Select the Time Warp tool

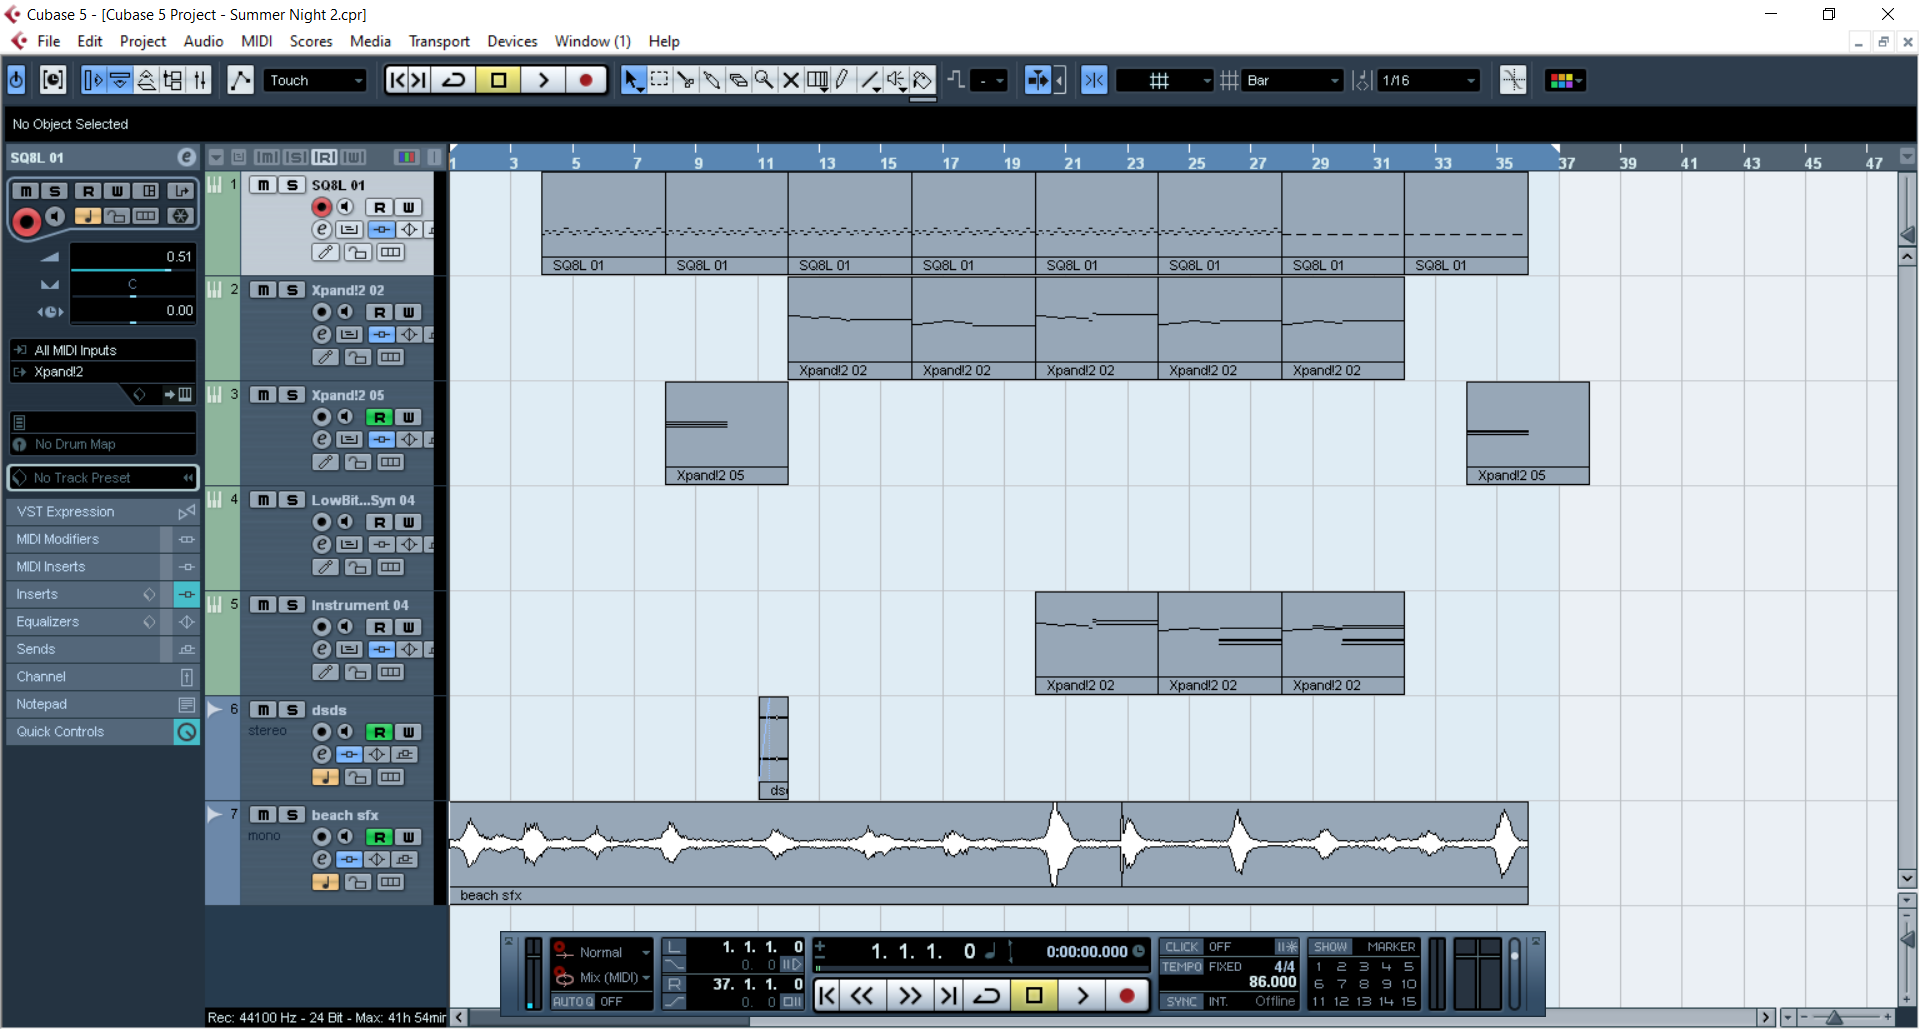pyautogui.click(x=817, y=80)
